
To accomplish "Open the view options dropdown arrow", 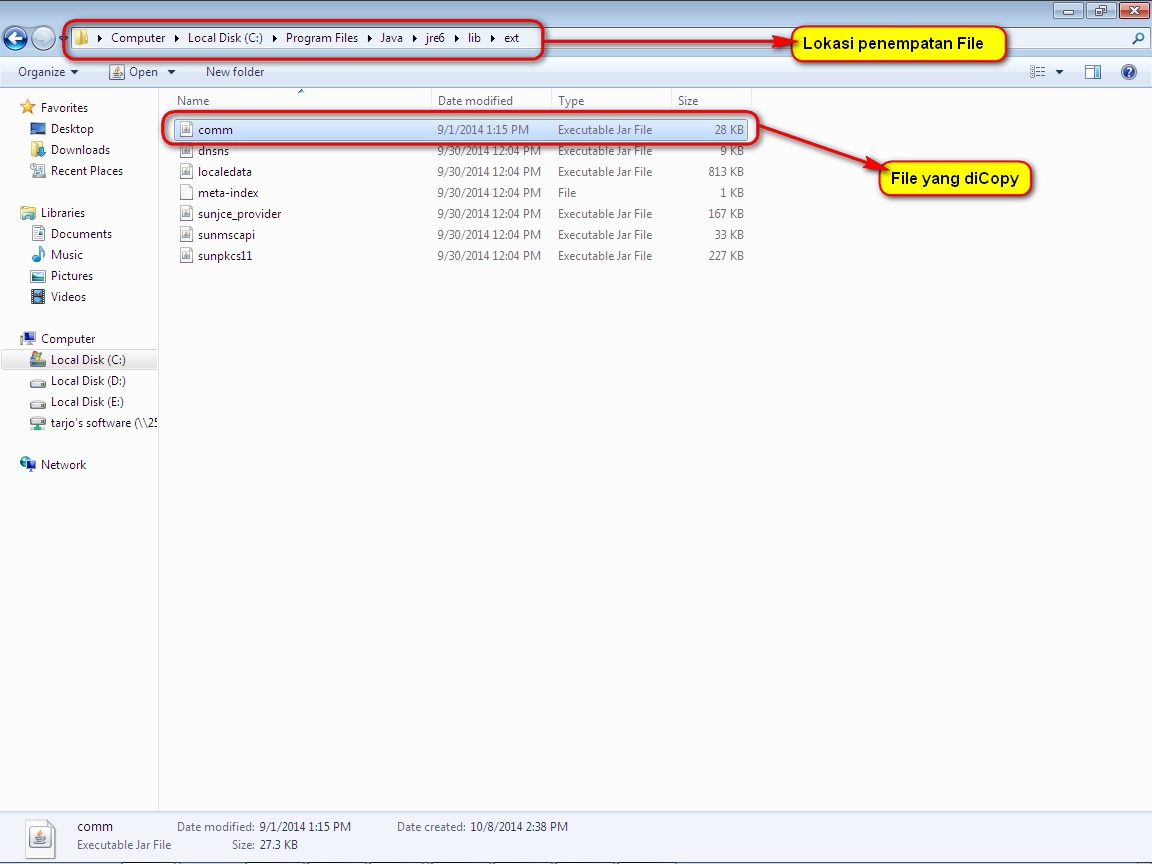I will click(1059, 72).
